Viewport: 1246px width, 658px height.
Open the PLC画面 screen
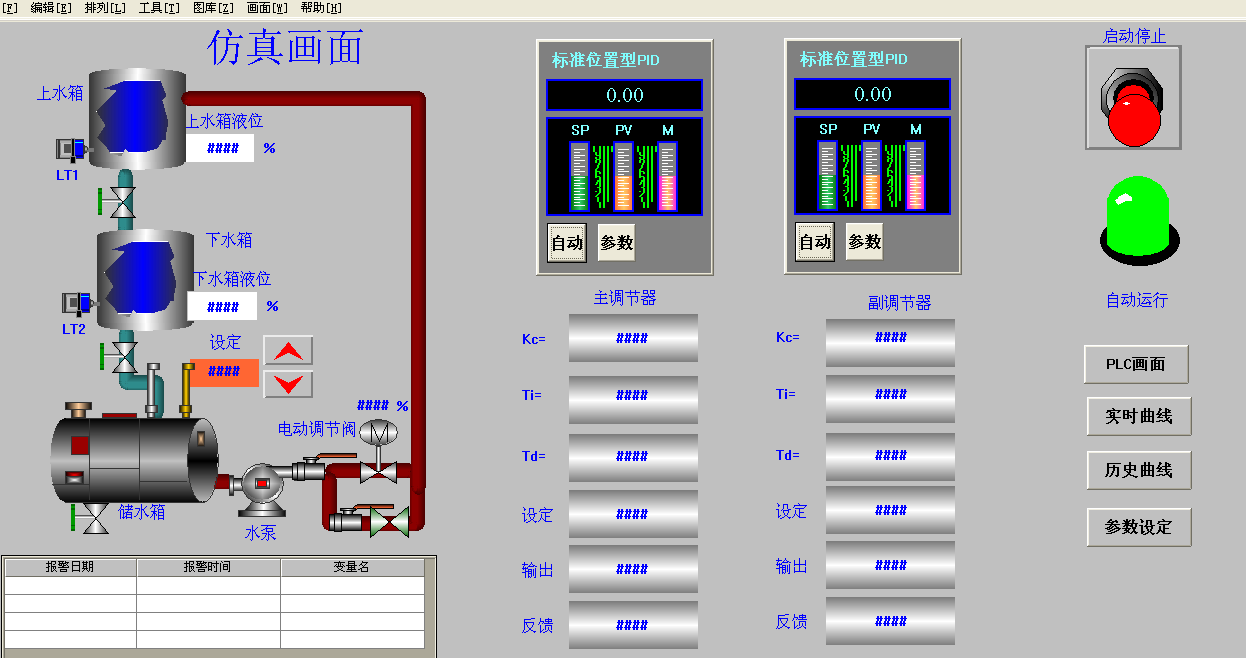[x=1136, y=364]
